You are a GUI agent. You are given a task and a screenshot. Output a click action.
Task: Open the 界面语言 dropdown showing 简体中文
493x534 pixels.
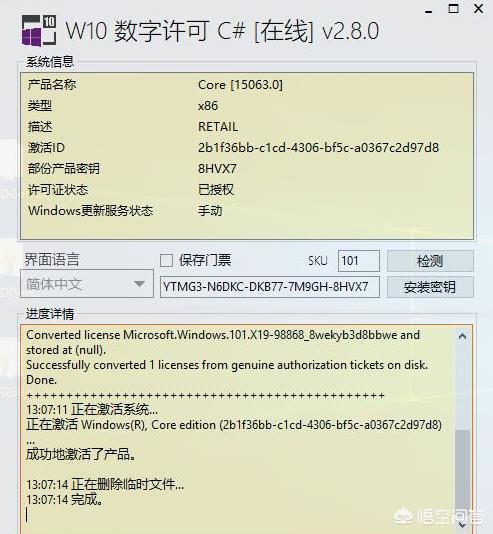[x=87, y=284]
